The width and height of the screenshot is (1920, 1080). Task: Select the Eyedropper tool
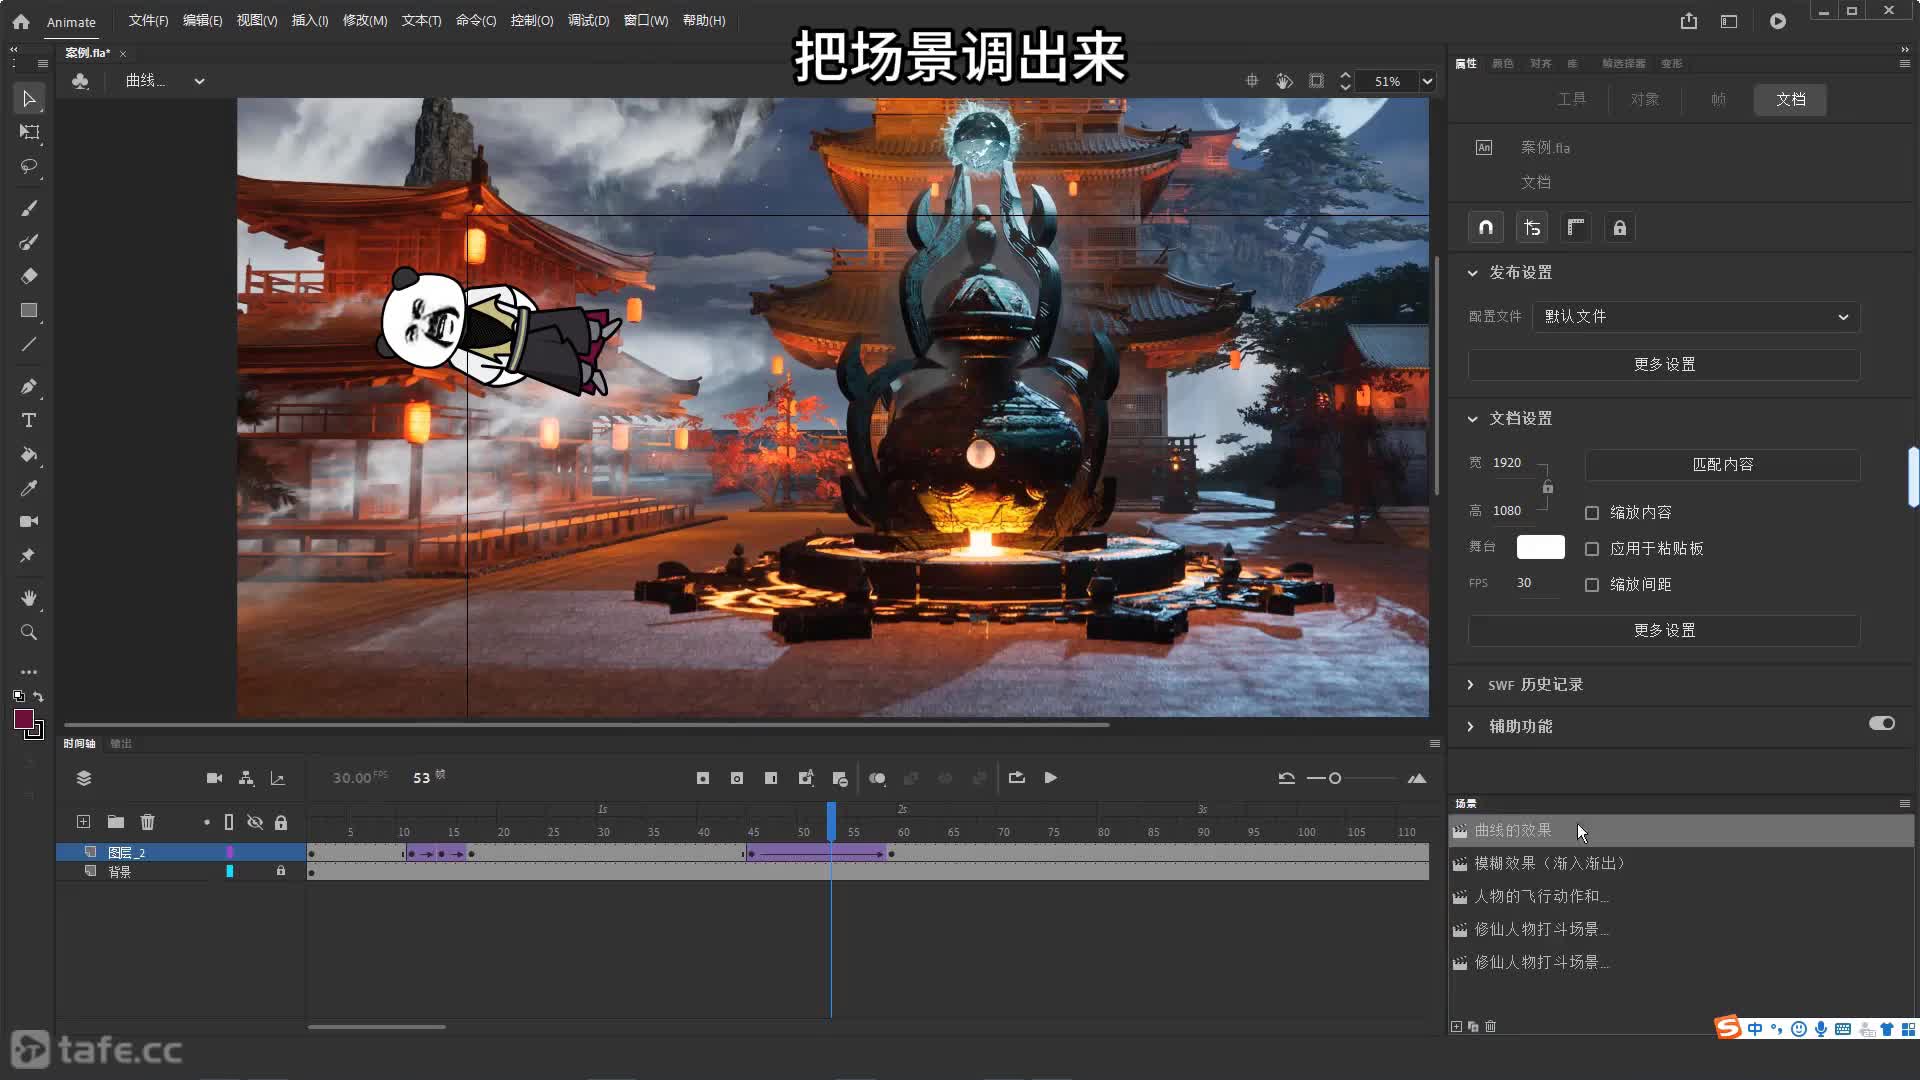coord(28,488)
